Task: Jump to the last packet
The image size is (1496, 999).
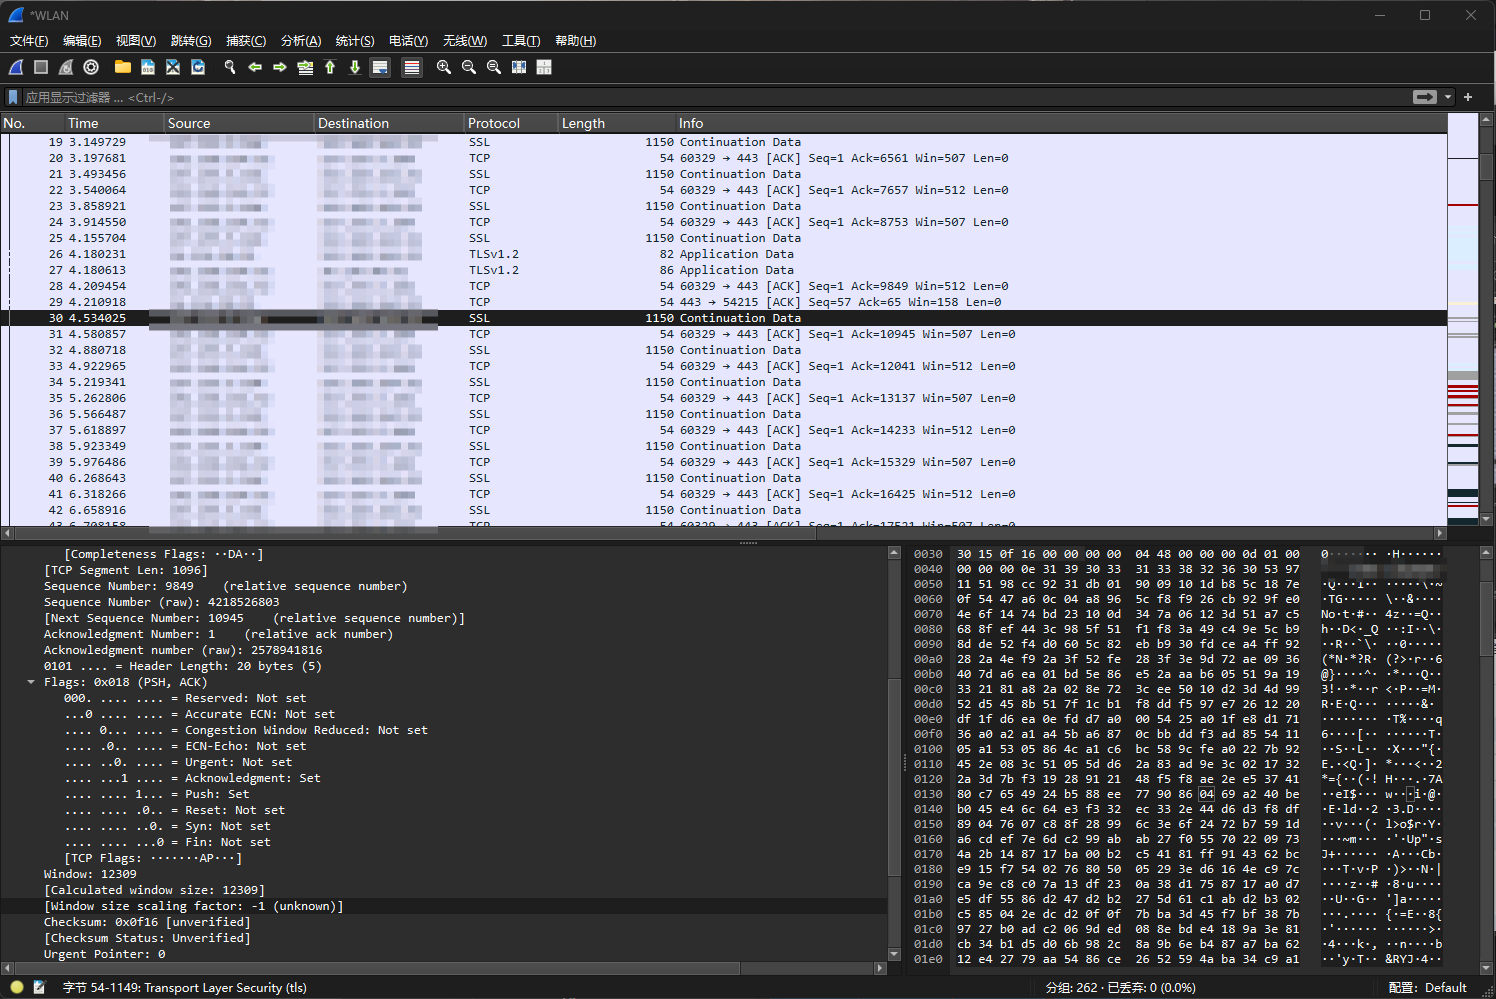Action: (355, 67)
